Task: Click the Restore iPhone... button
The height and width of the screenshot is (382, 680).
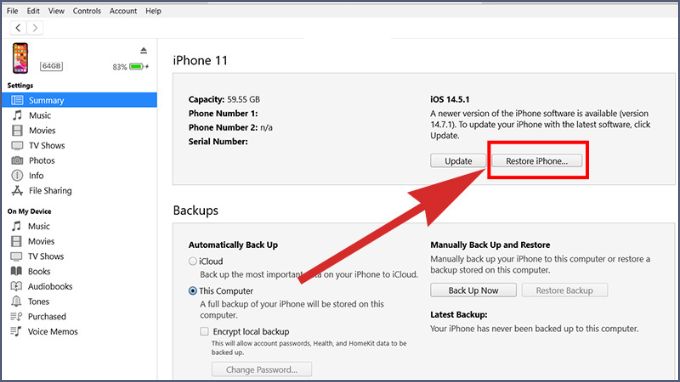Action: click(536, 161)
